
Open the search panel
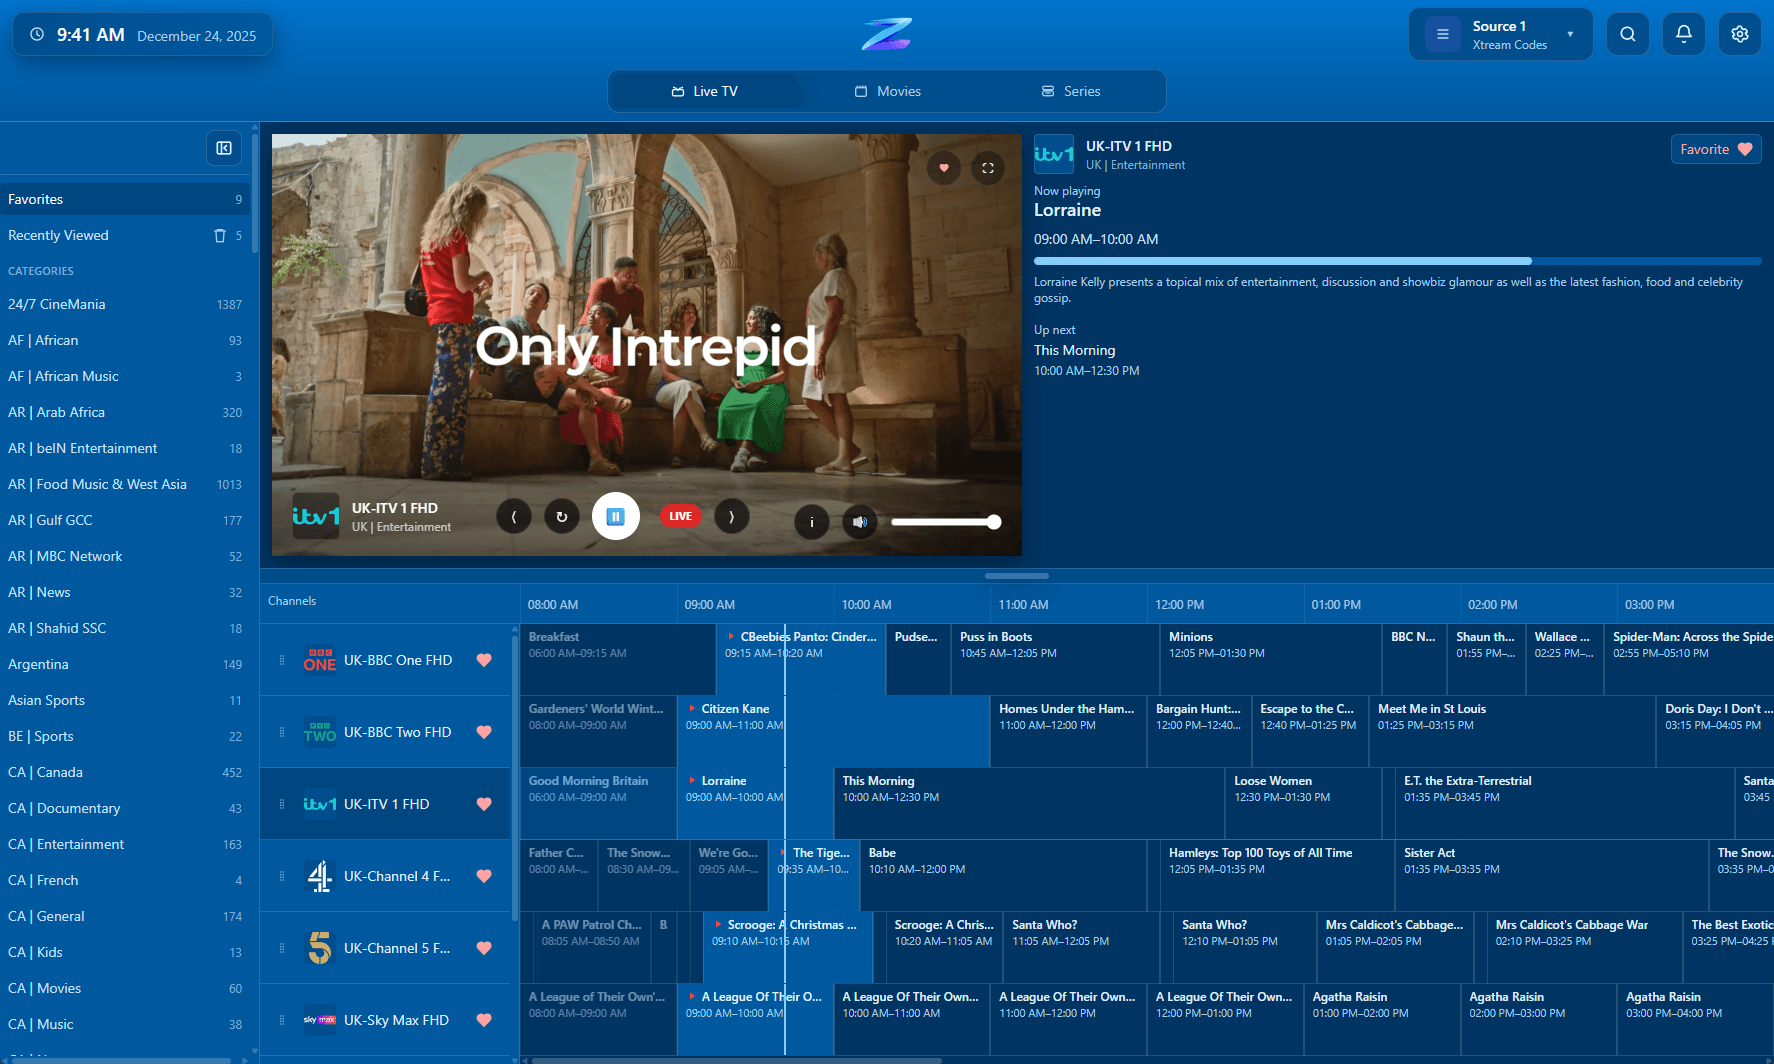pyautogui.click(x=1627, y=33)
